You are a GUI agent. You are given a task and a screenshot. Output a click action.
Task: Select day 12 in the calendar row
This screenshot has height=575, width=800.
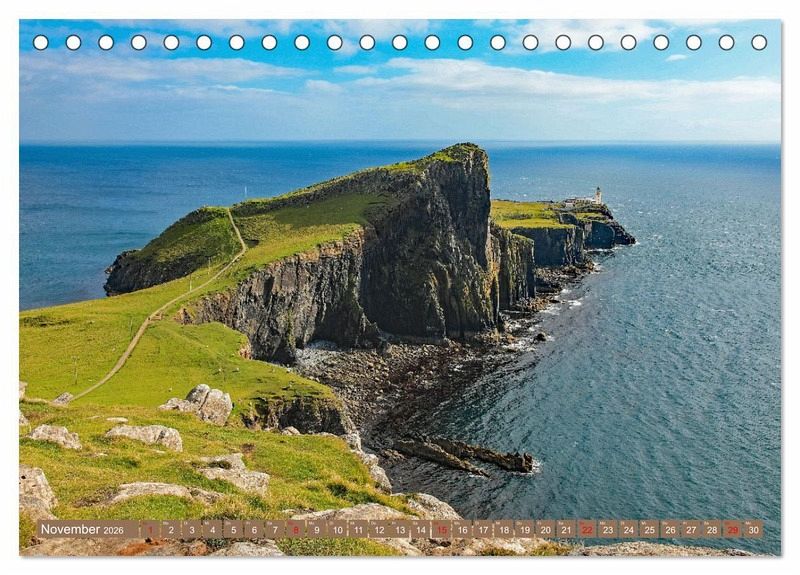(378, 529)
